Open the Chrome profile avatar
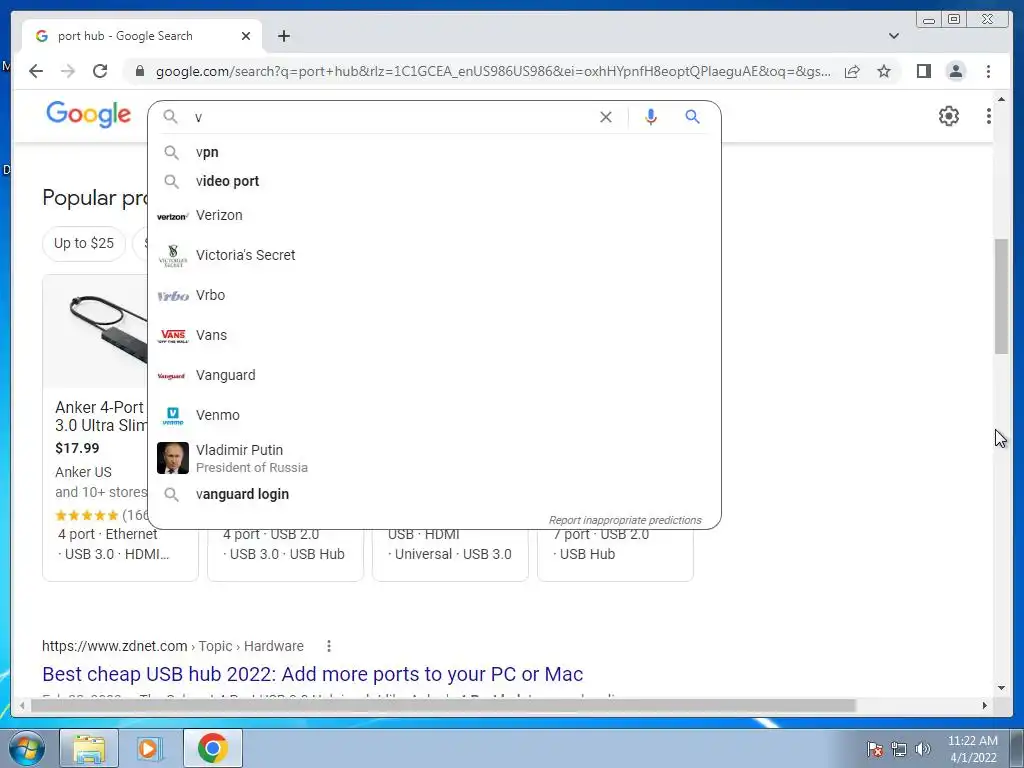The width and height of the screenshot is (1024, 768). click(955, 71)
